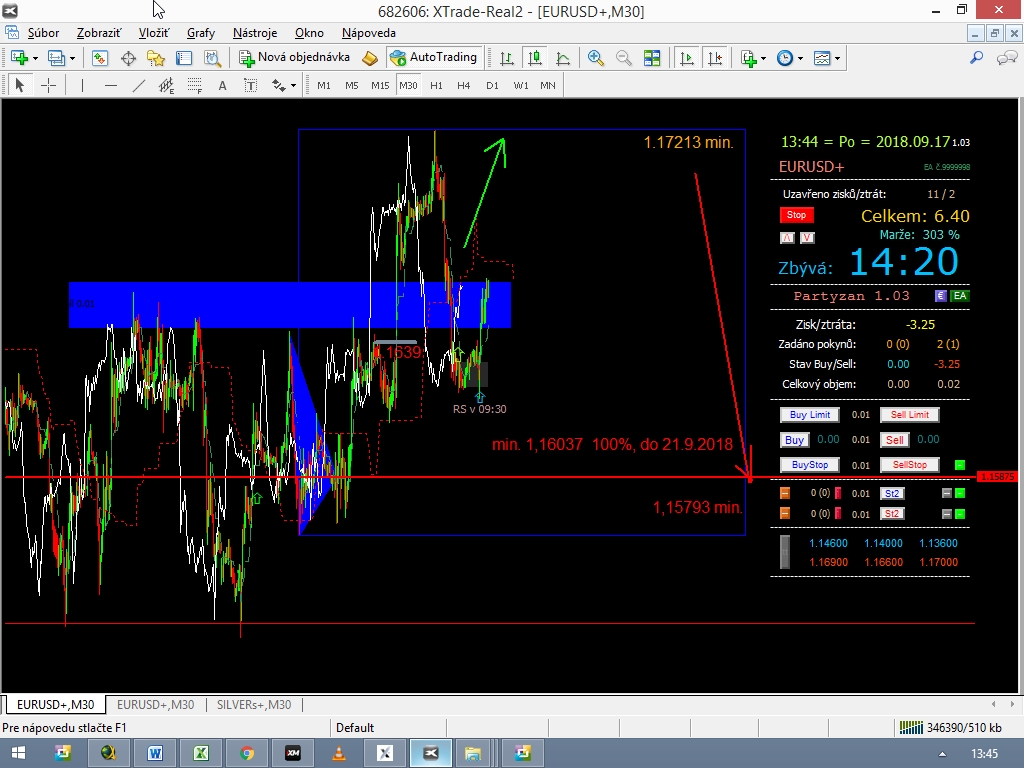Toggle the AutoTrading button
This screenshot has height=768, width=1024.
(434, 57)
